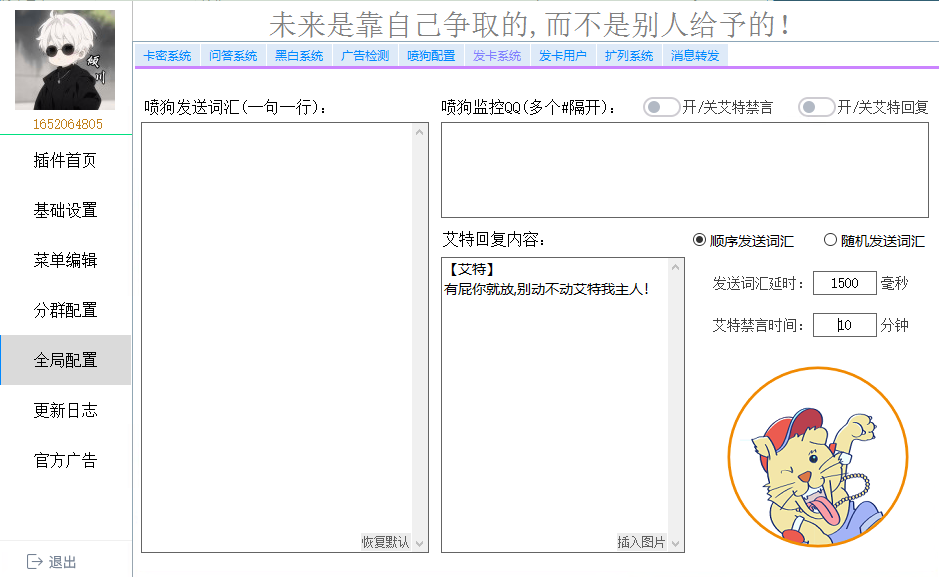Click the 艾特禁言时间 minutes field
939x577 pixels.
click(844, 325)
